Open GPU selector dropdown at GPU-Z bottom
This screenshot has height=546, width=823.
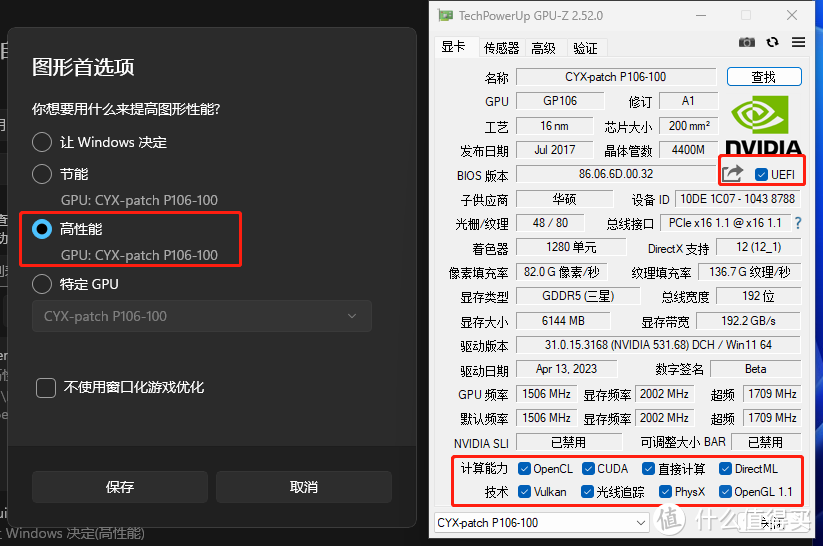click(542, 522)
